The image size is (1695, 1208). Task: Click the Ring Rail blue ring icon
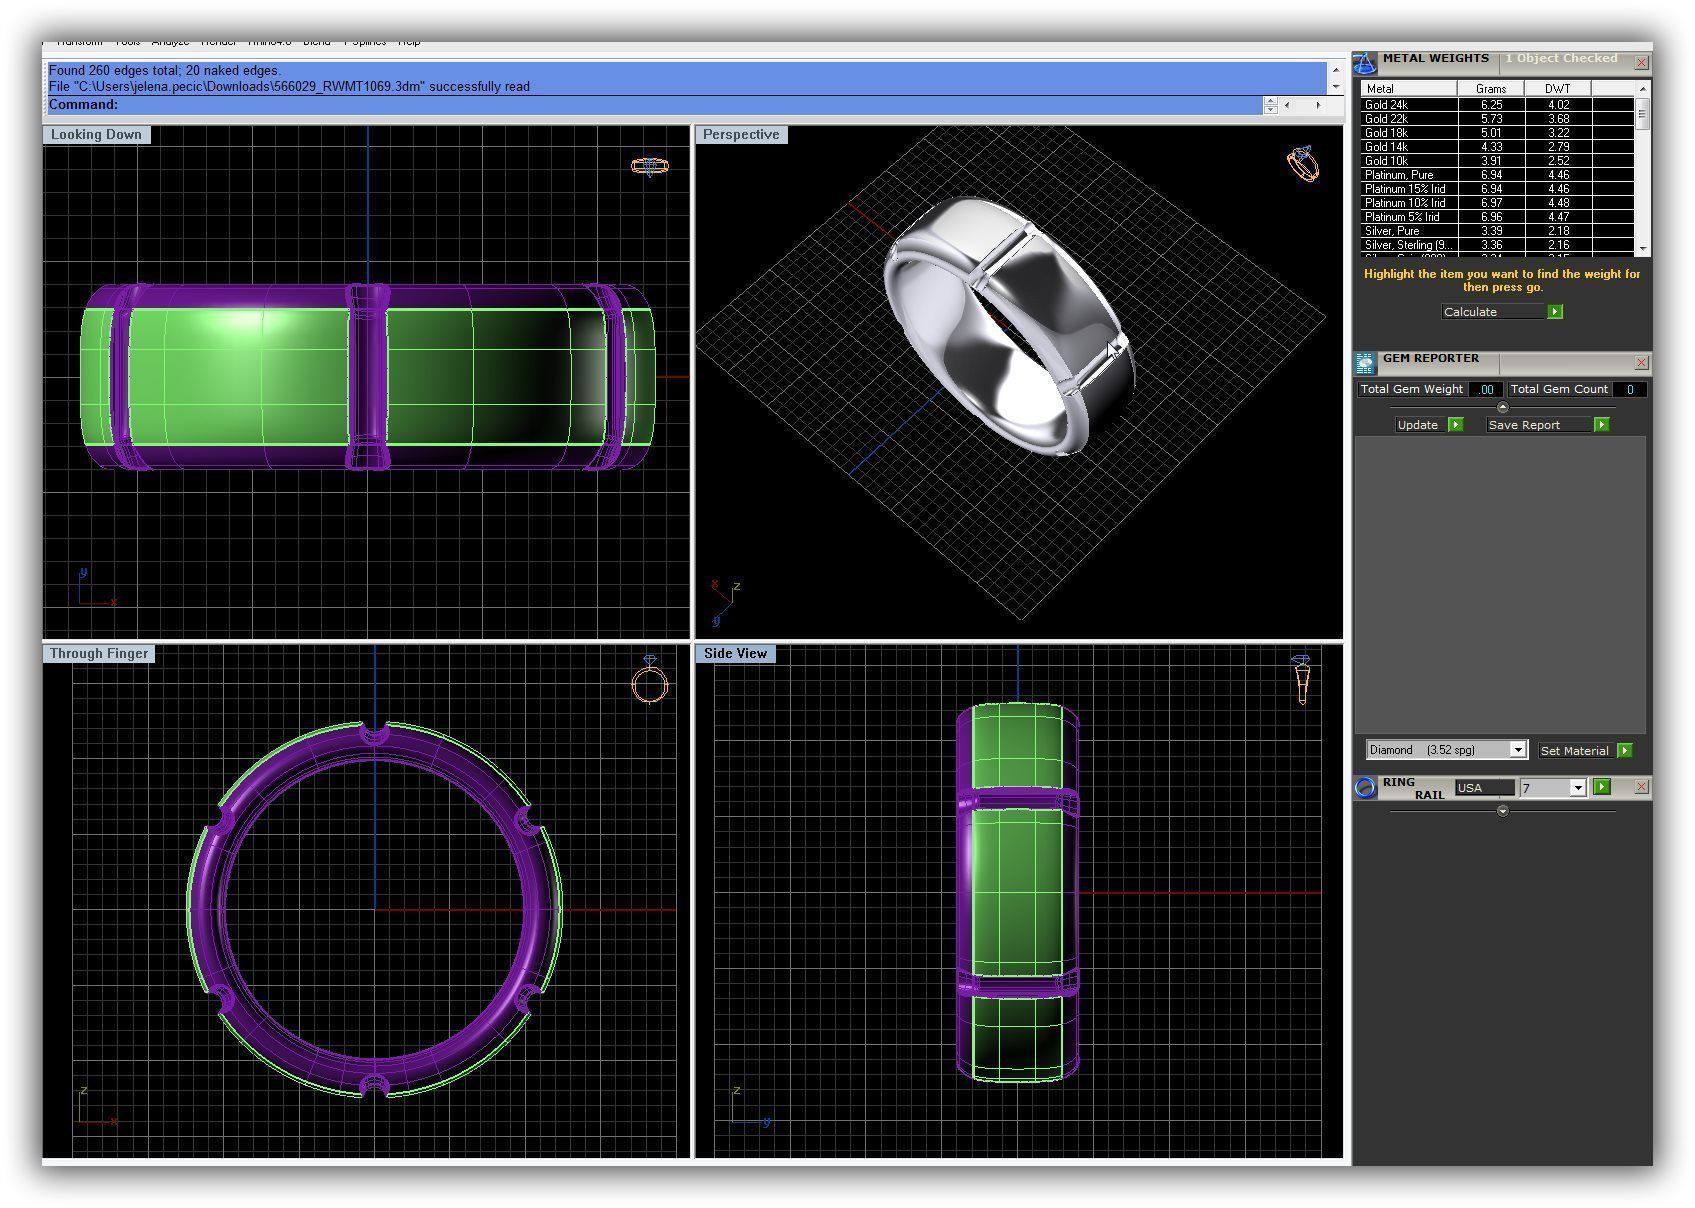click(x=1365, y=788)
